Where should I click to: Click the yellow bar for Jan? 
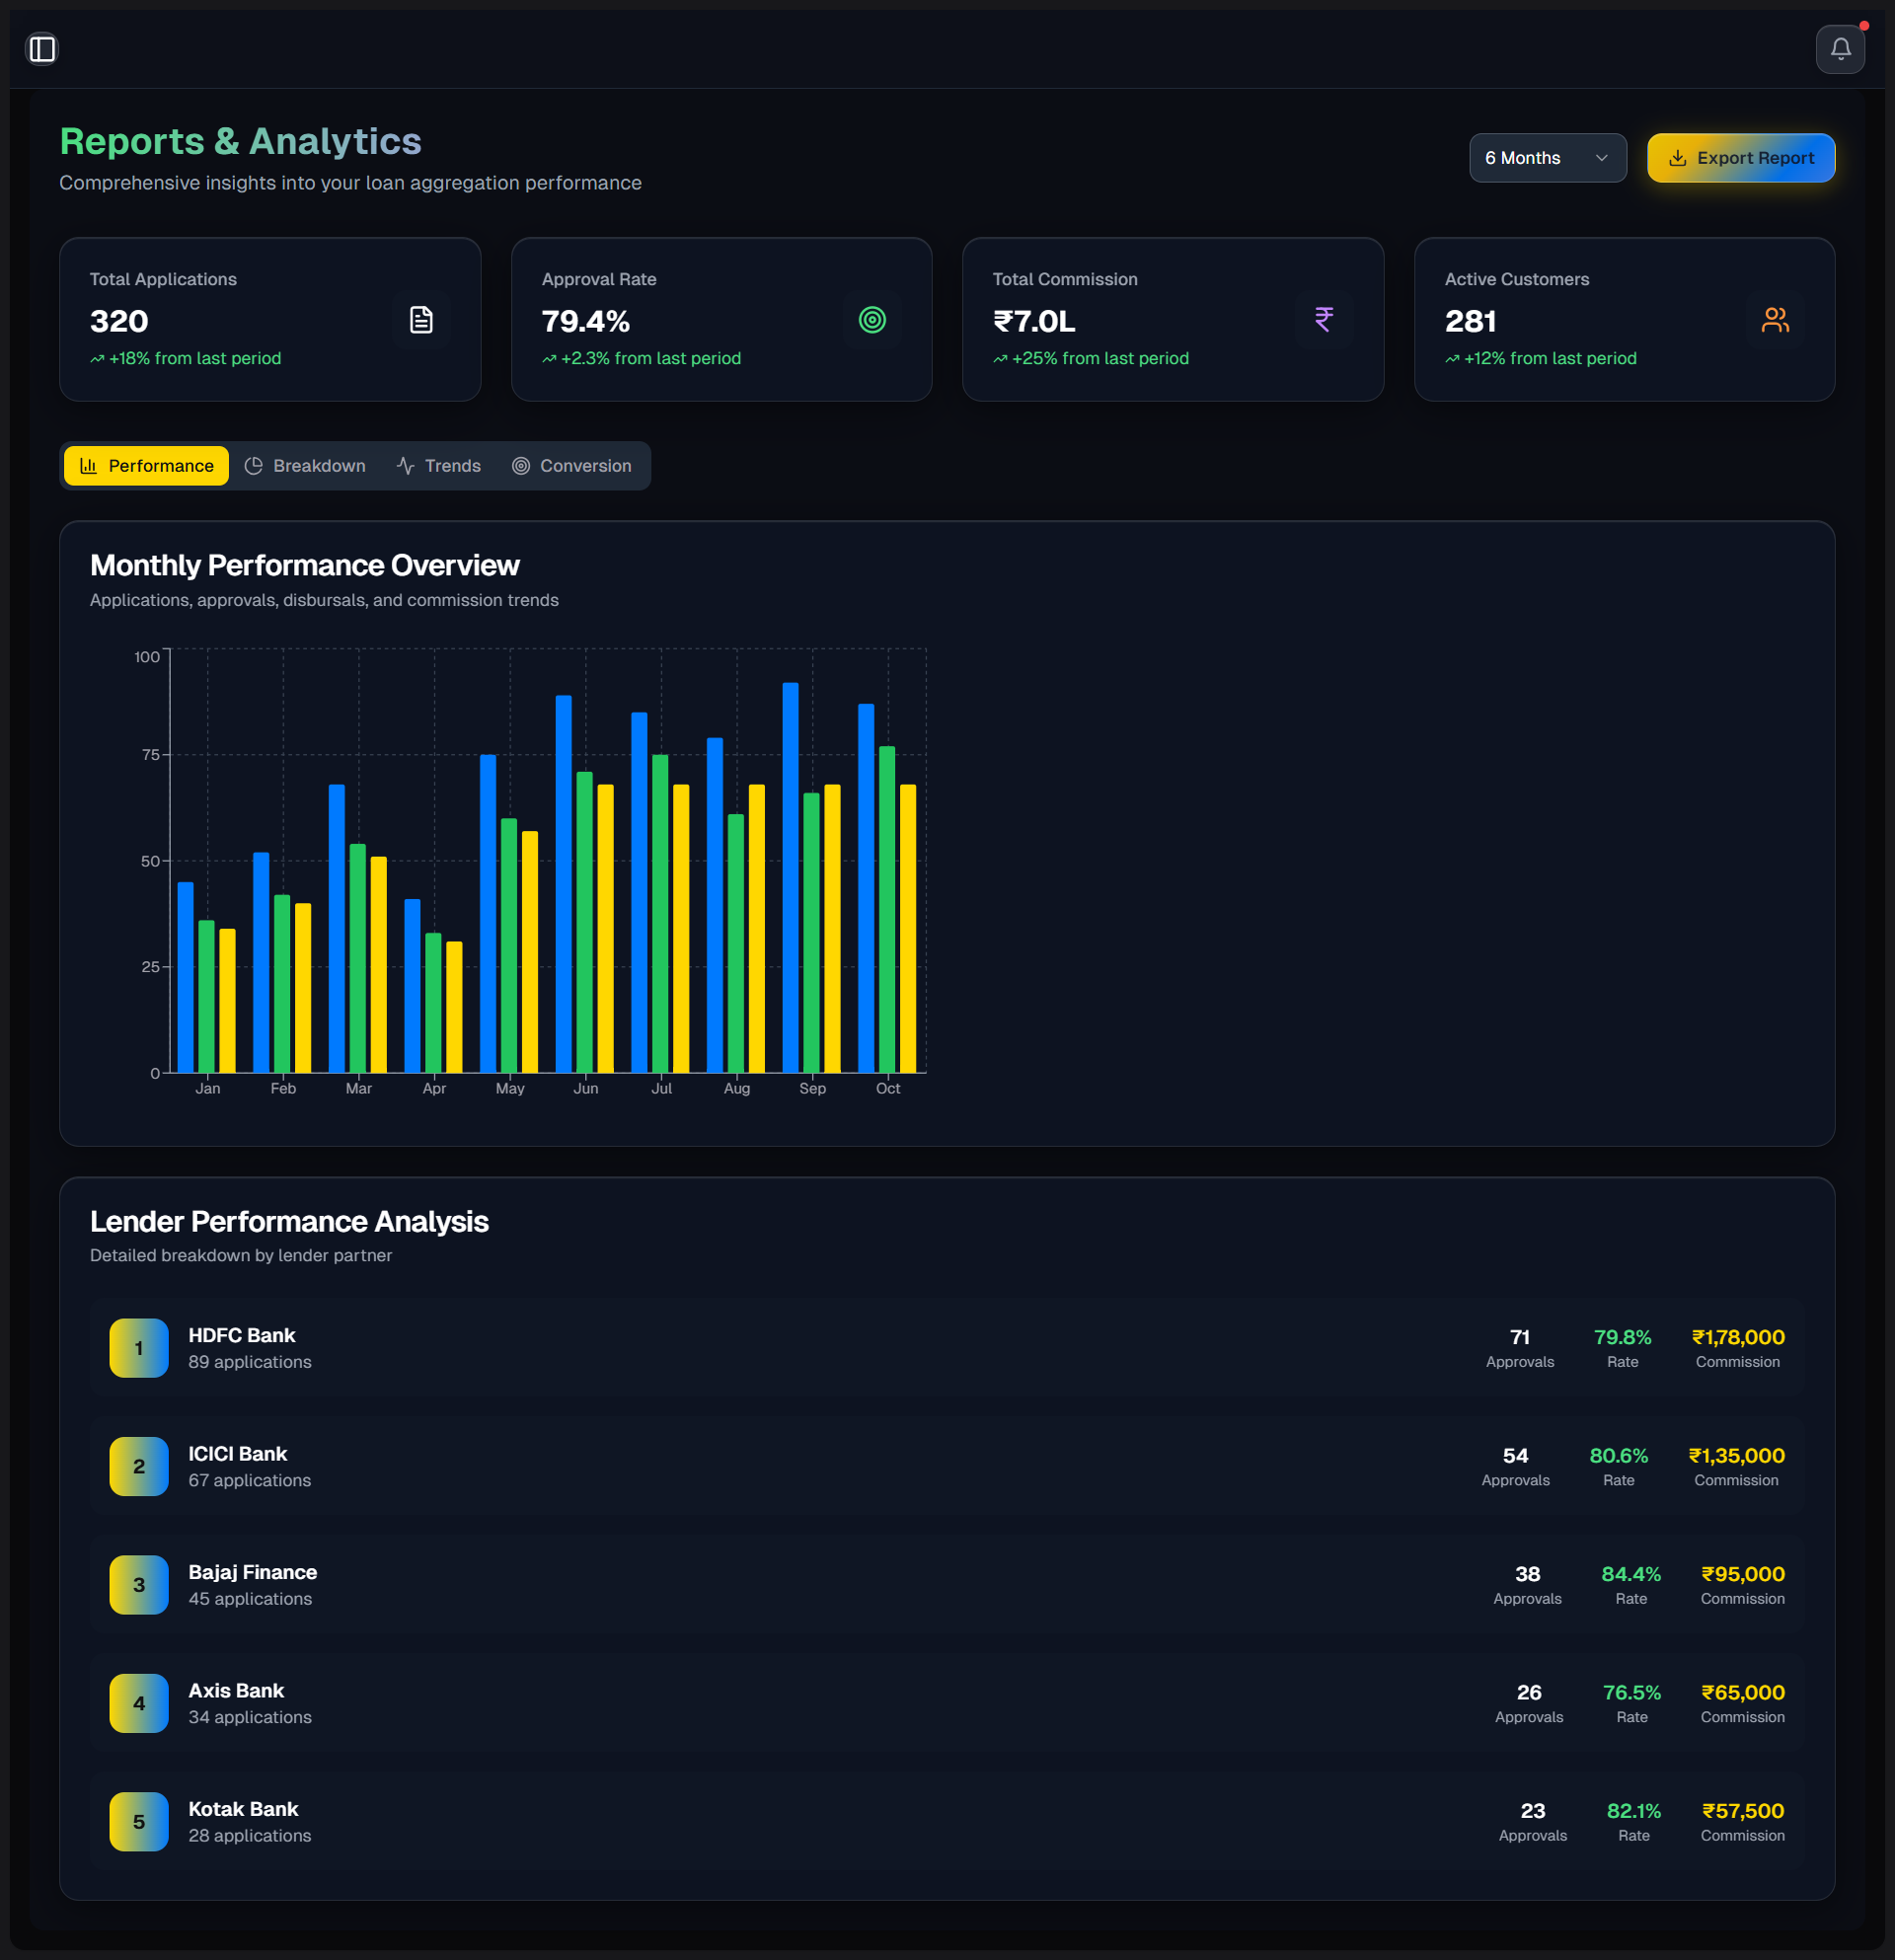227,1000
